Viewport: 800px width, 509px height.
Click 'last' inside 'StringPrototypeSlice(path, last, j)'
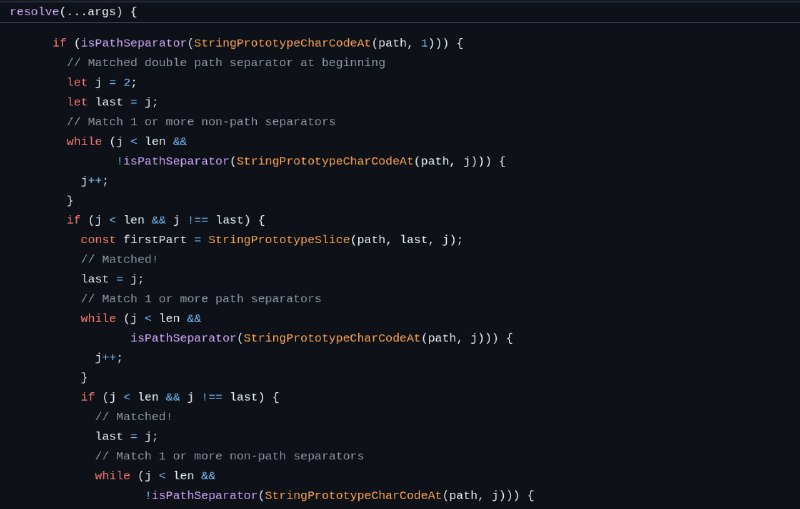[x=414, y=240]
